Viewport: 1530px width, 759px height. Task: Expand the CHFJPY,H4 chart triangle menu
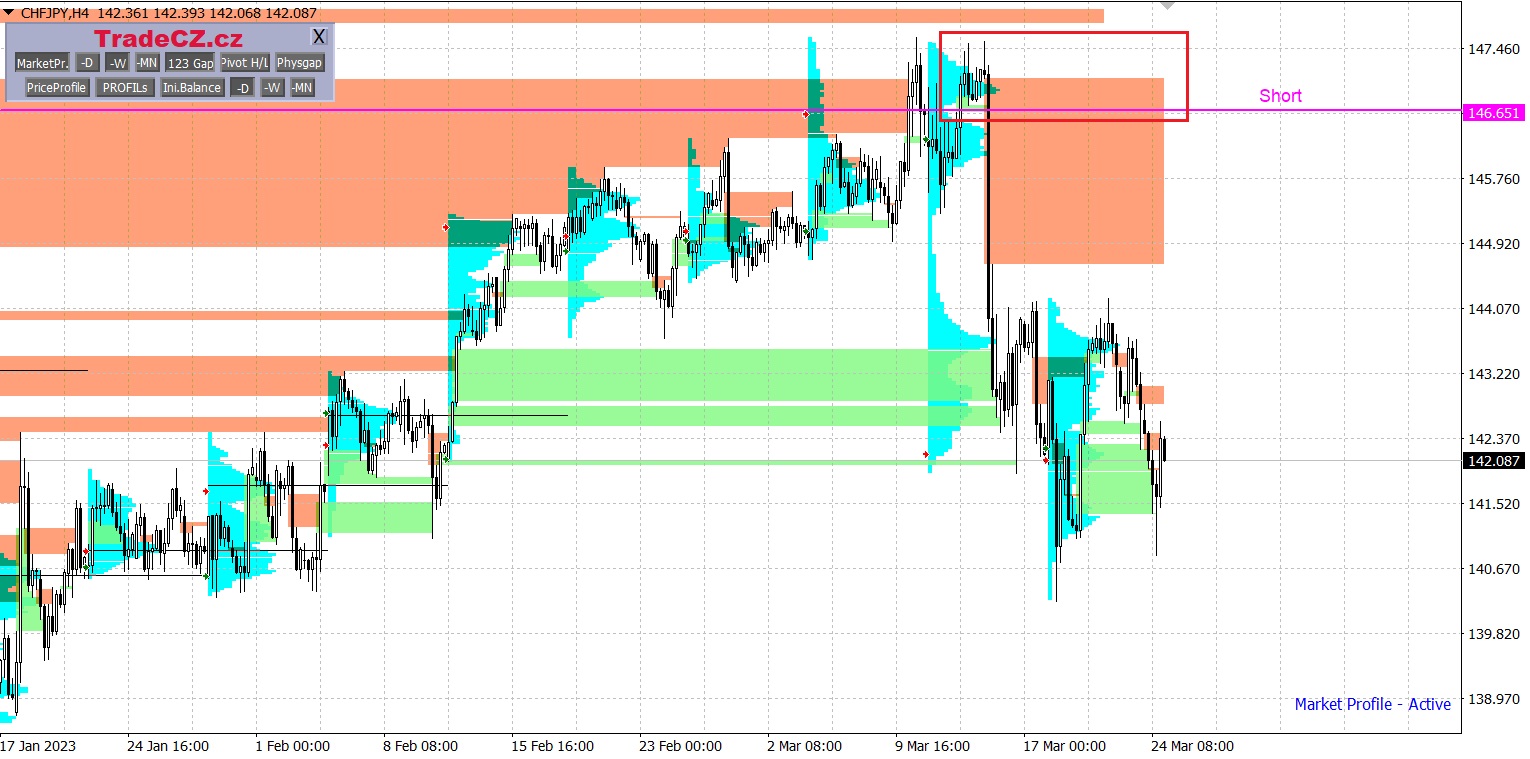click(x=9, y=13)
